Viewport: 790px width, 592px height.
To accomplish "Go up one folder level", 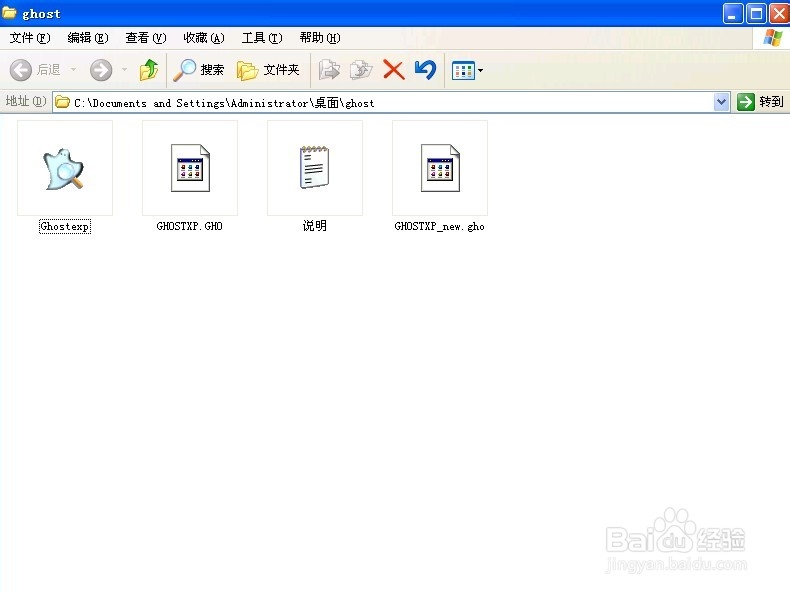I will point(149,70).
